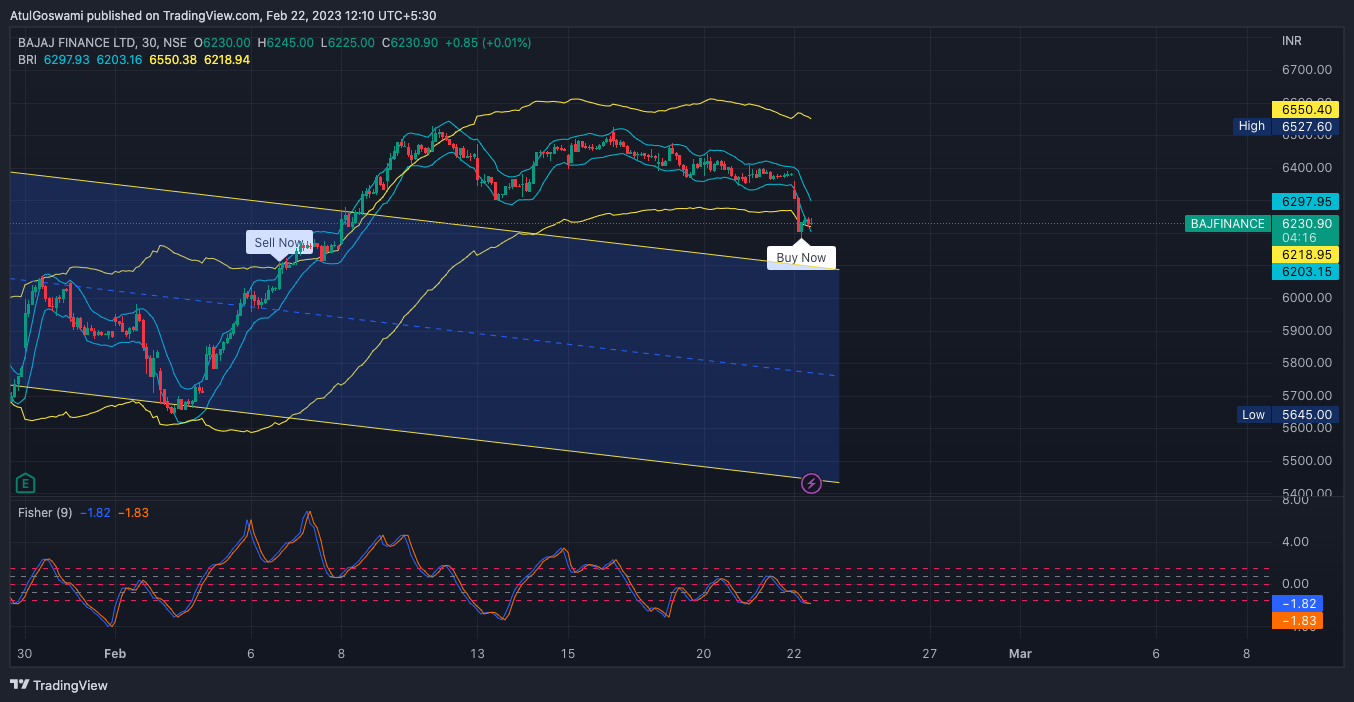Click the cyan 6297.95 price label

(1304, 201)
